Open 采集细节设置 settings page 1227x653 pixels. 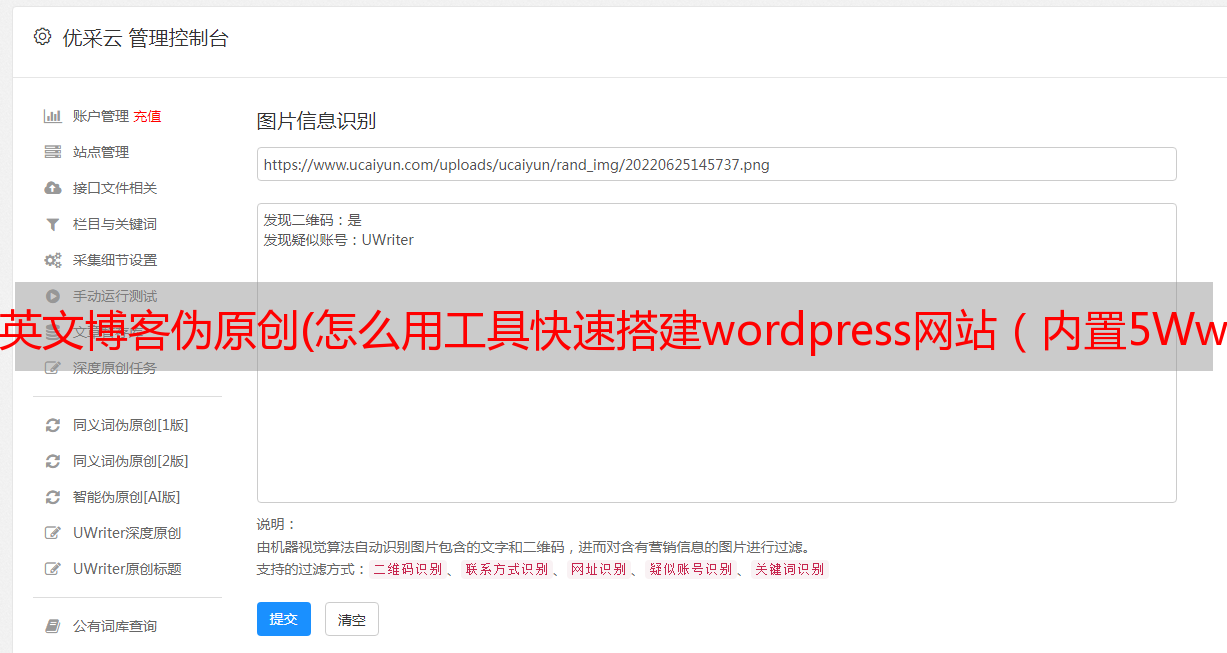click(x=115, y=260)
